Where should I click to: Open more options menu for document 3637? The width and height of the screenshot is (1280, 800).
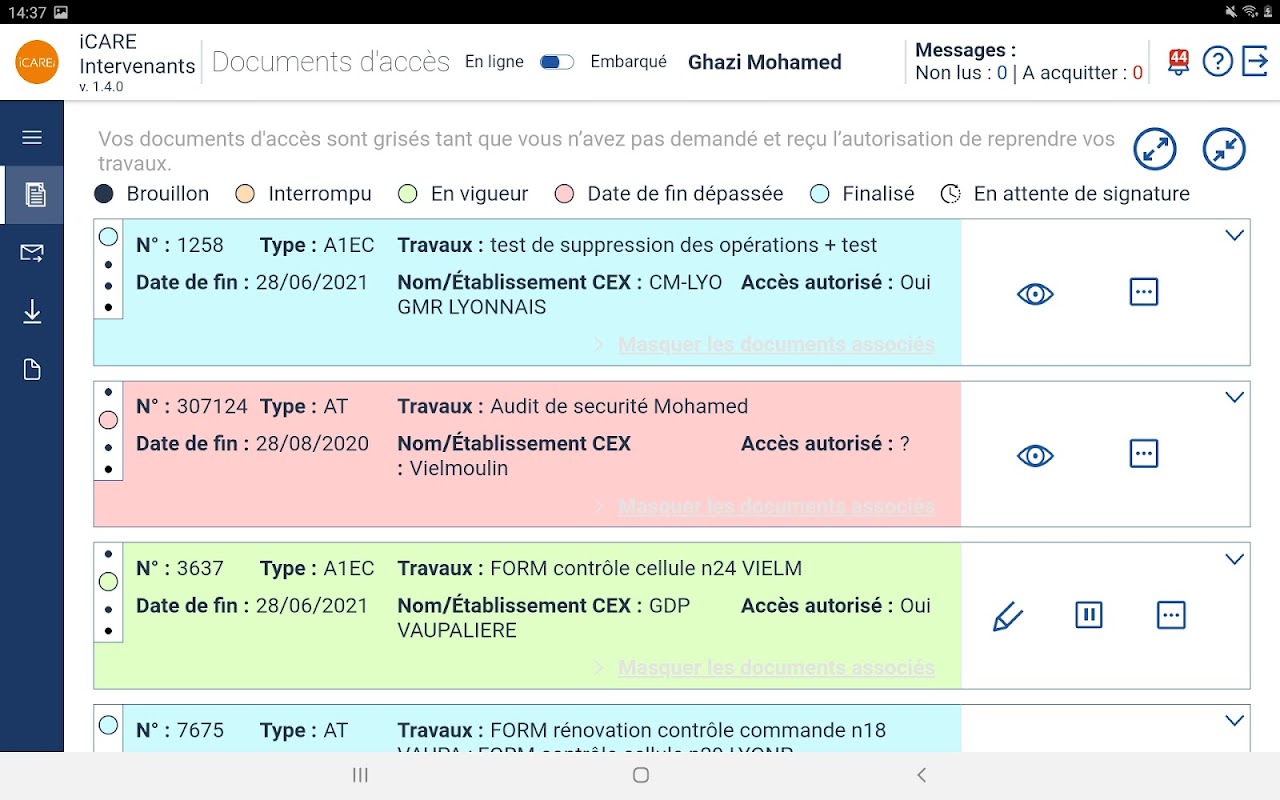[x=1170, y=615]
